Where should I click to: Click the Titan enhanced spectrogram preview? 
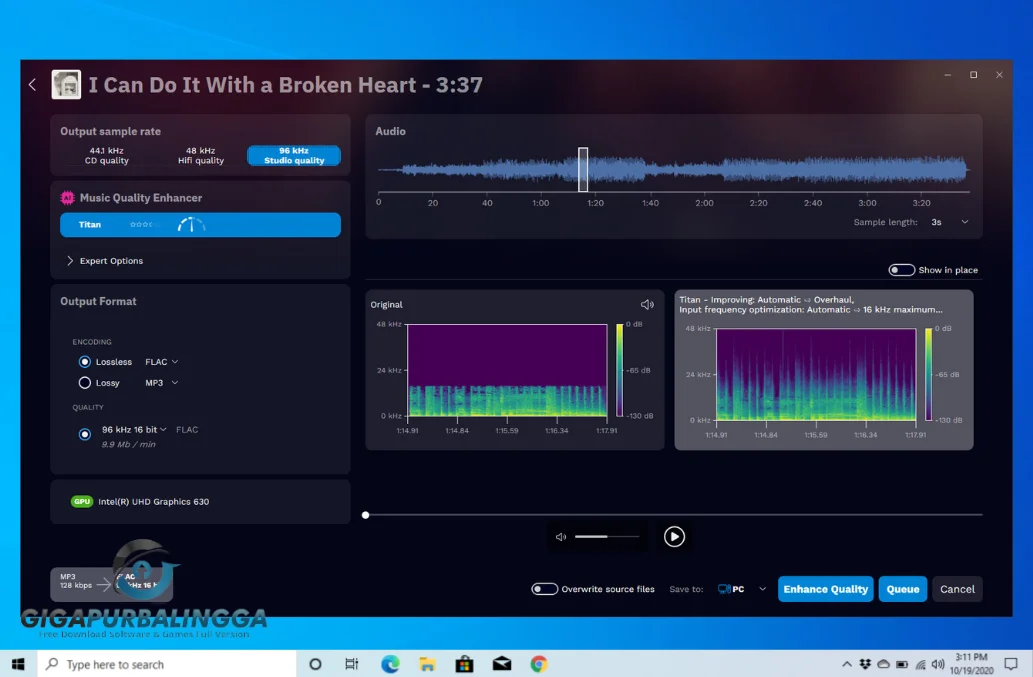click(x=816, y=374)
